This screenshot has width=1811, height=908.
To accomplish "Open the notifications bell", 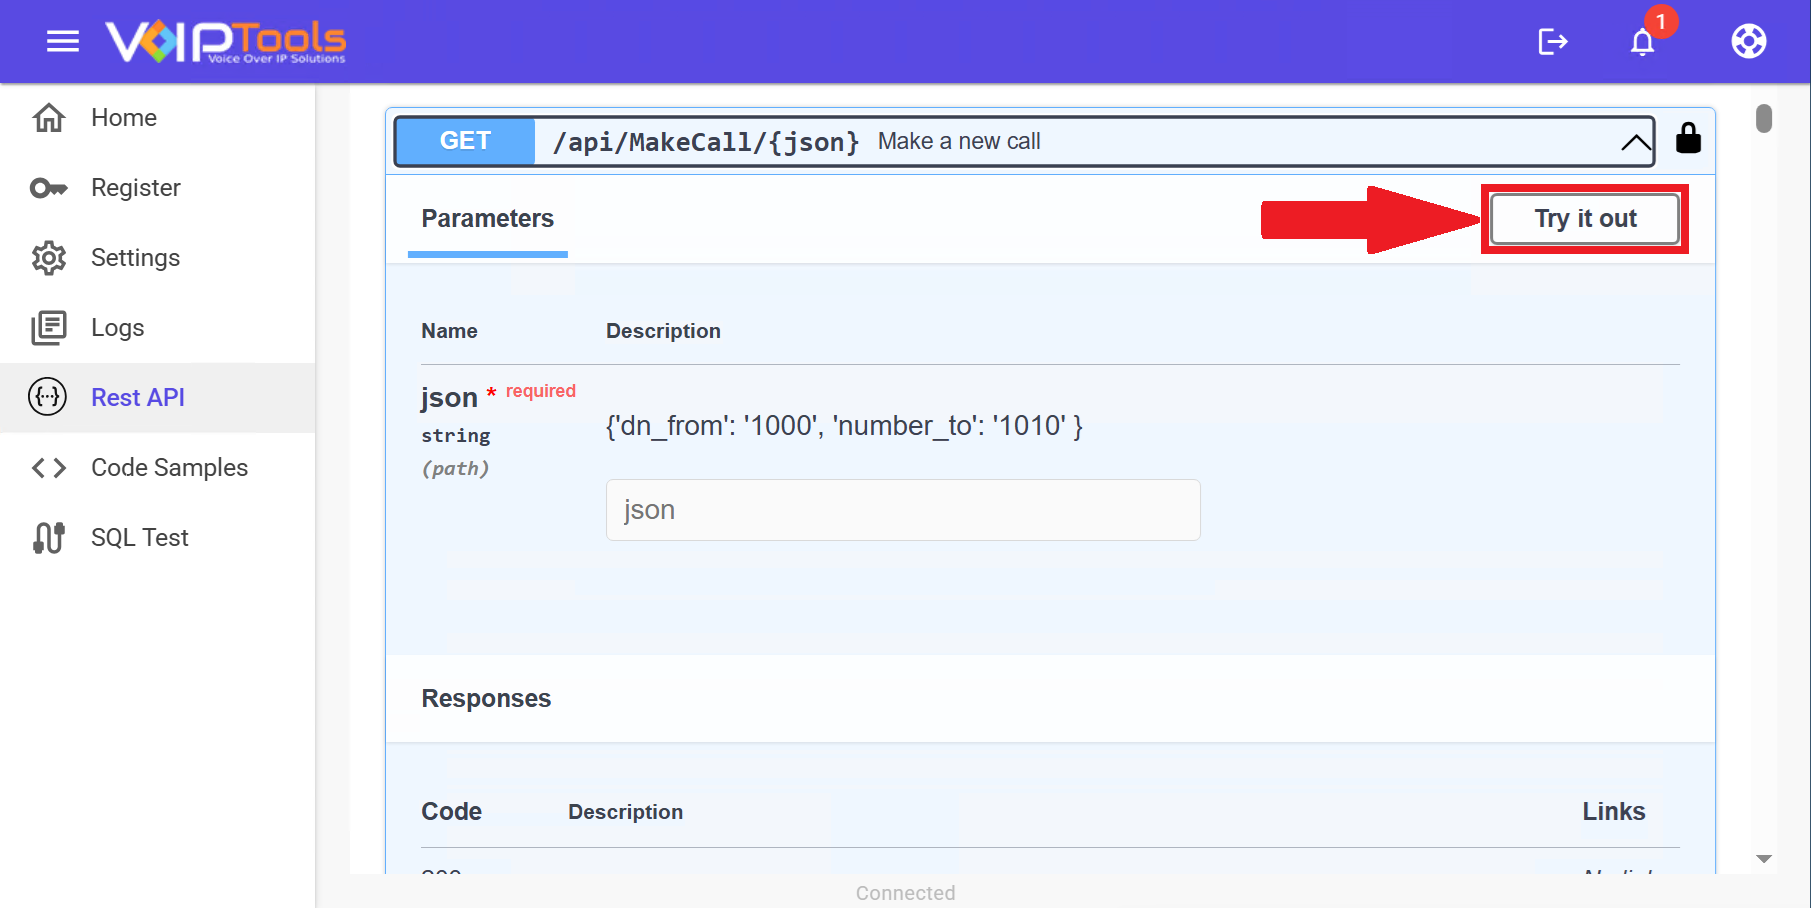I will [1642, 42].
